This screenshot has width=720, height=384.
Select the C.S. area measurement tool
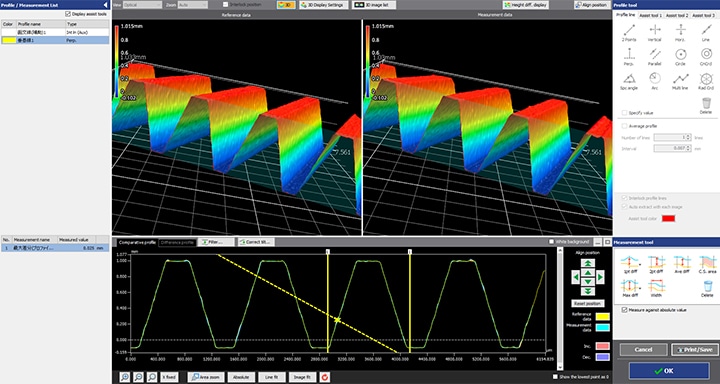(708, 265)
